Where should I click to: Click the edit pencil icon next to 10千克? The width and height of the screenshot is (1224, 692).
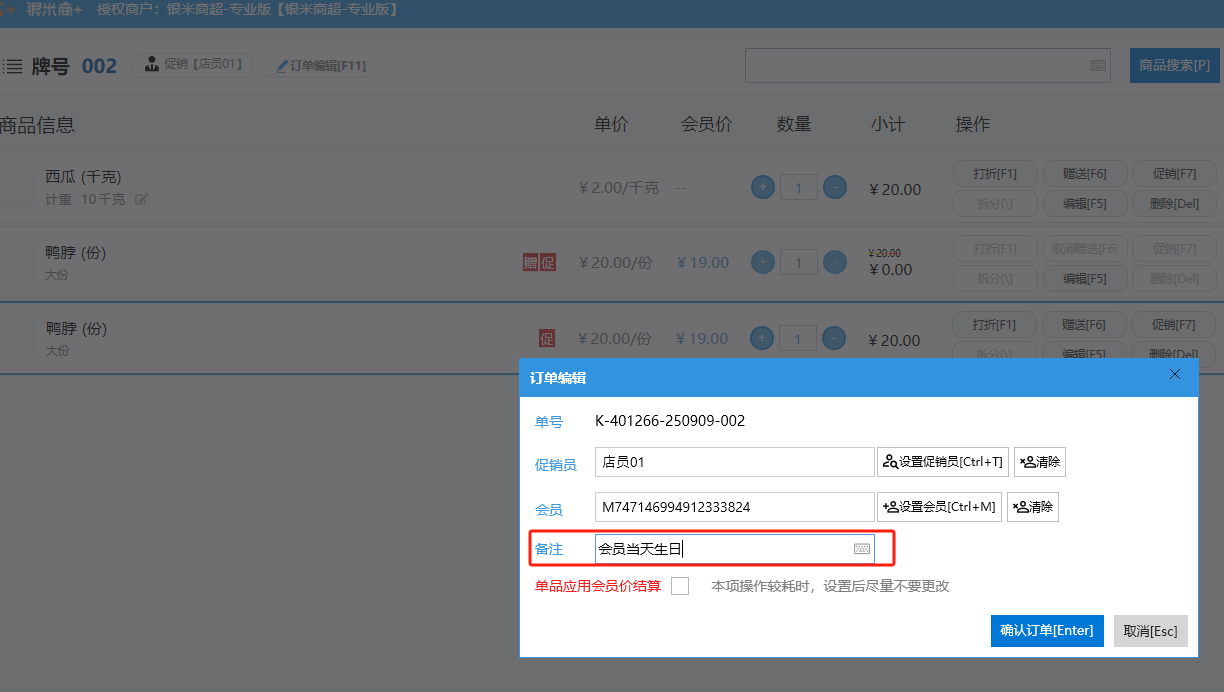pos(141,199)
